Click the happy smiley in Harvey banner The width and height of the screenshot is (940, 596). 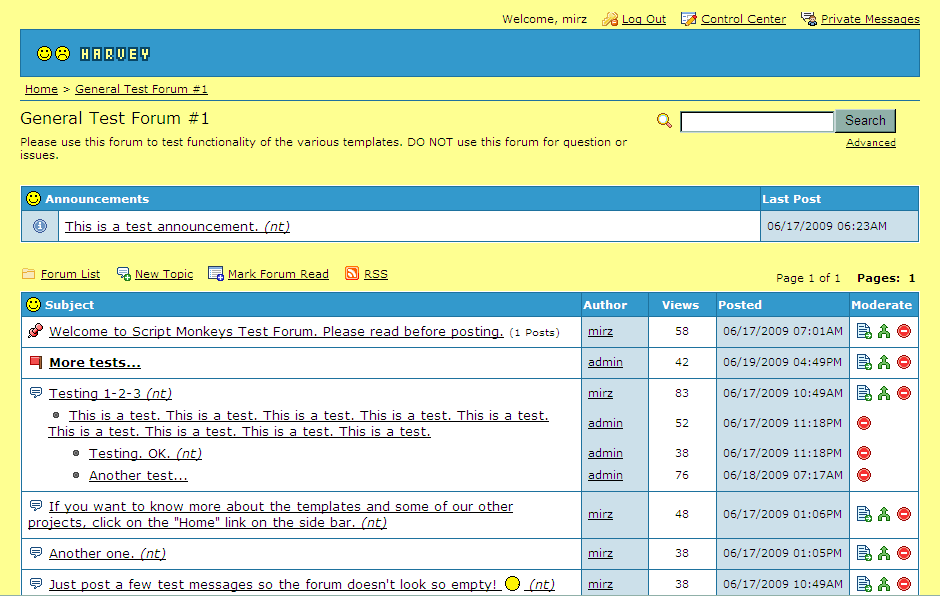(x=44, y=54)
